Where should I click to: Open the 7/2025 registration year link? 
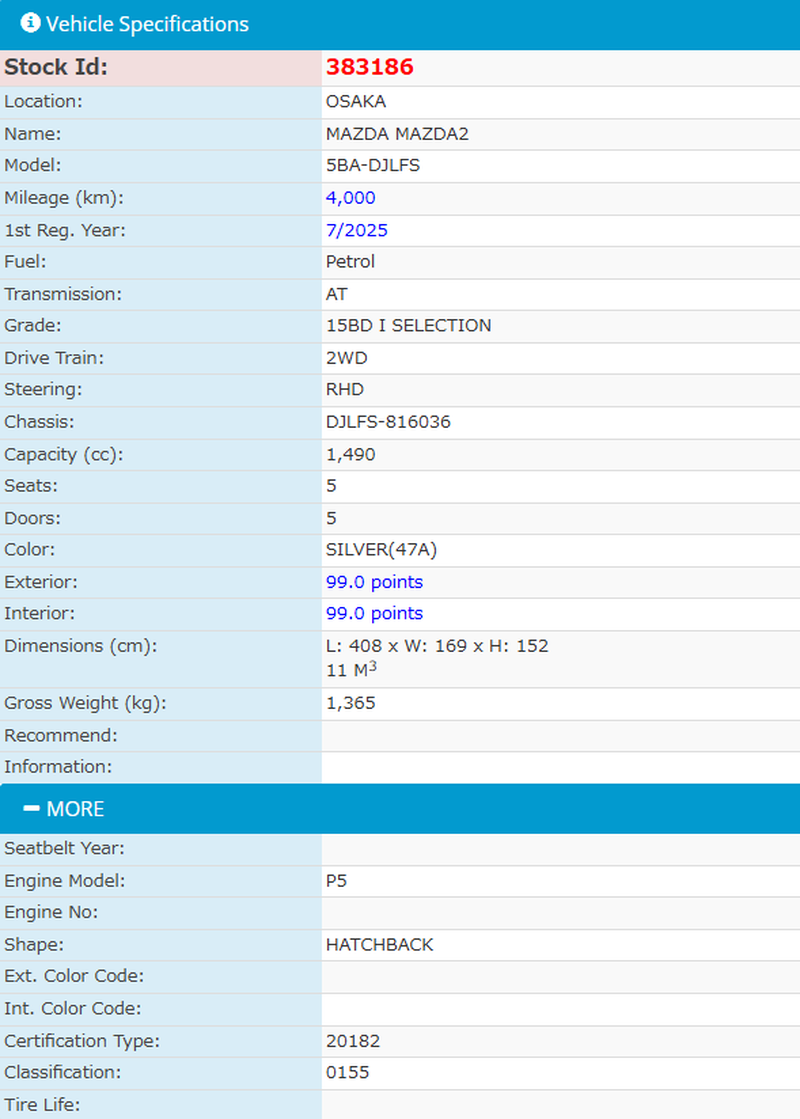(357, 231)
